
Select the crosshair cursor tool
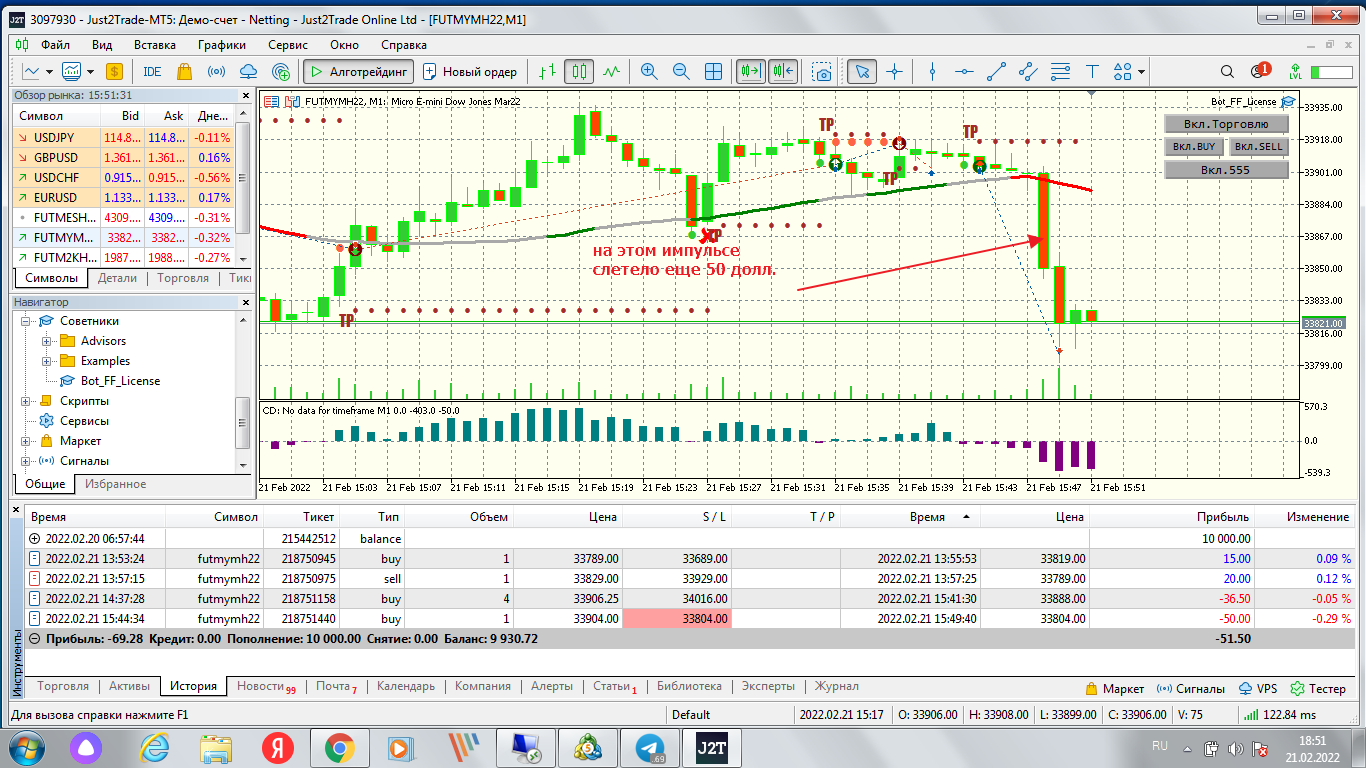[x=894, y=71]
